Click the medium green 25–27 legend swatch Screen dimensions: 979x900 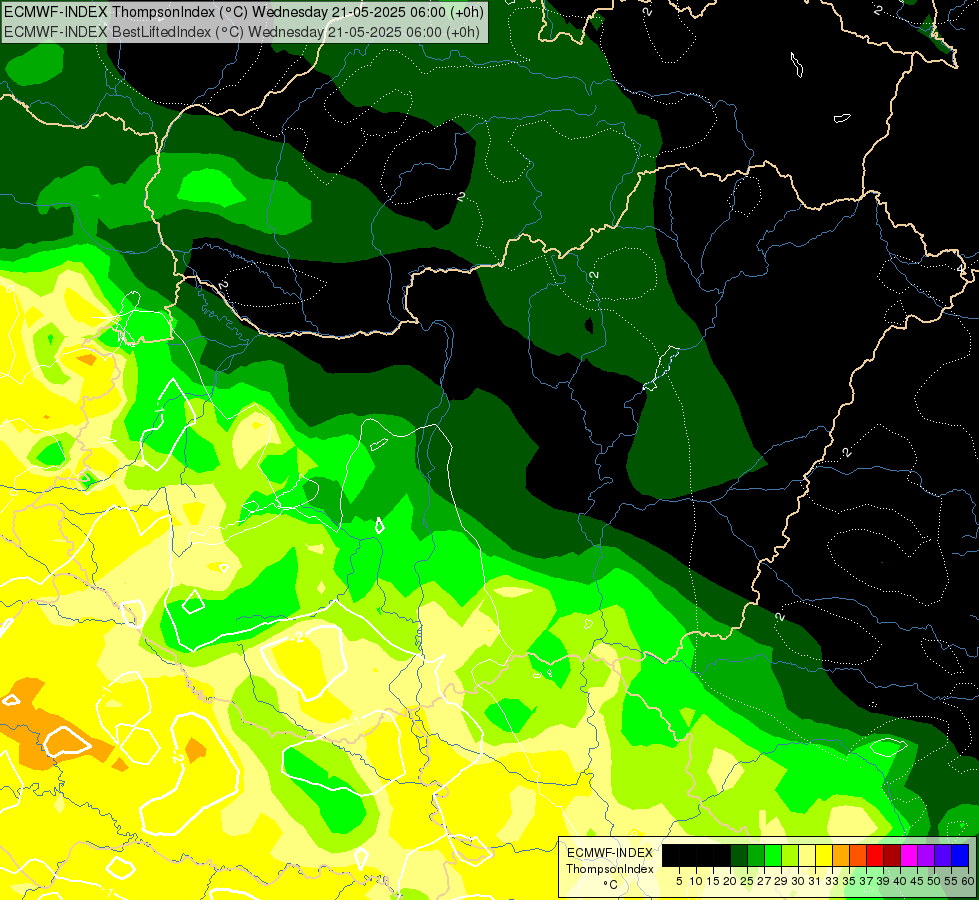pyautogui.click(x=756, y=855)
